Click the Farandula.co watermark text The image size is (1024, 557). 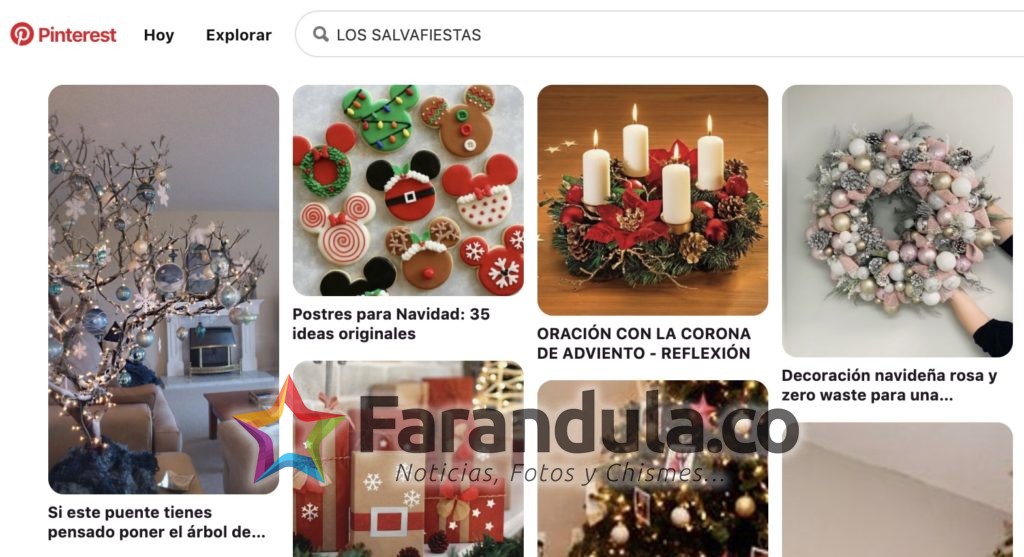(x=578, y=424)
